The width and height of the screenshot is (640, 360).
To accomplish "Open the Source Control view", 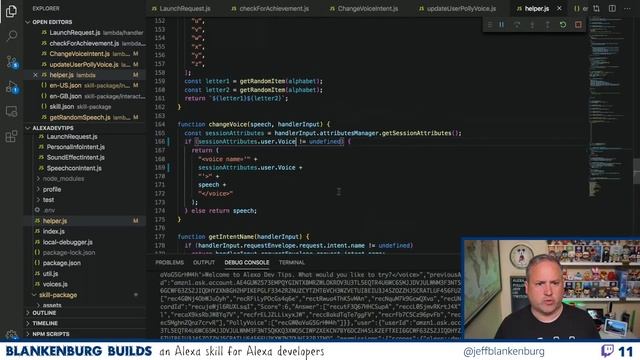I will tap(11, 62).
